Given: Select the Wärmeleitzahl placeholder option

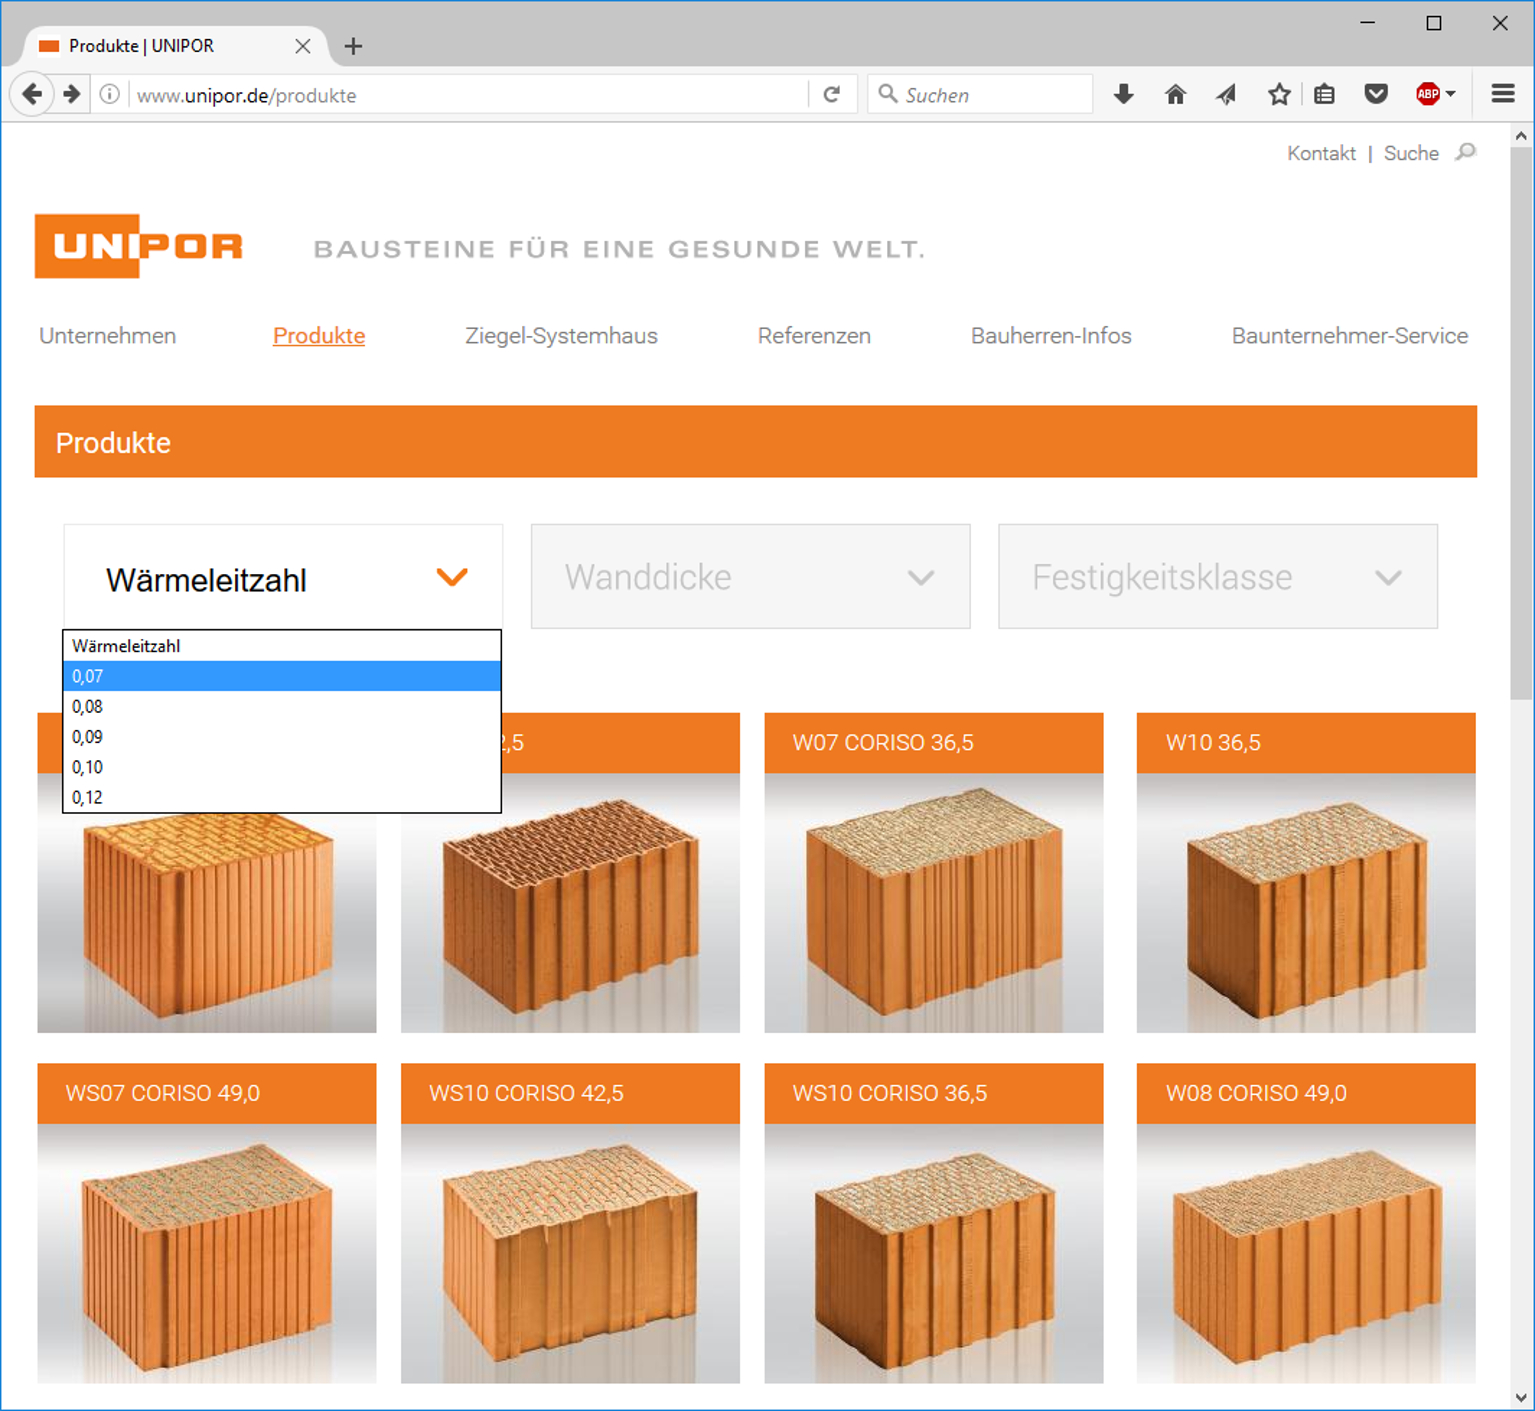Looking at the screenshot, I should (x=282, y=646).
